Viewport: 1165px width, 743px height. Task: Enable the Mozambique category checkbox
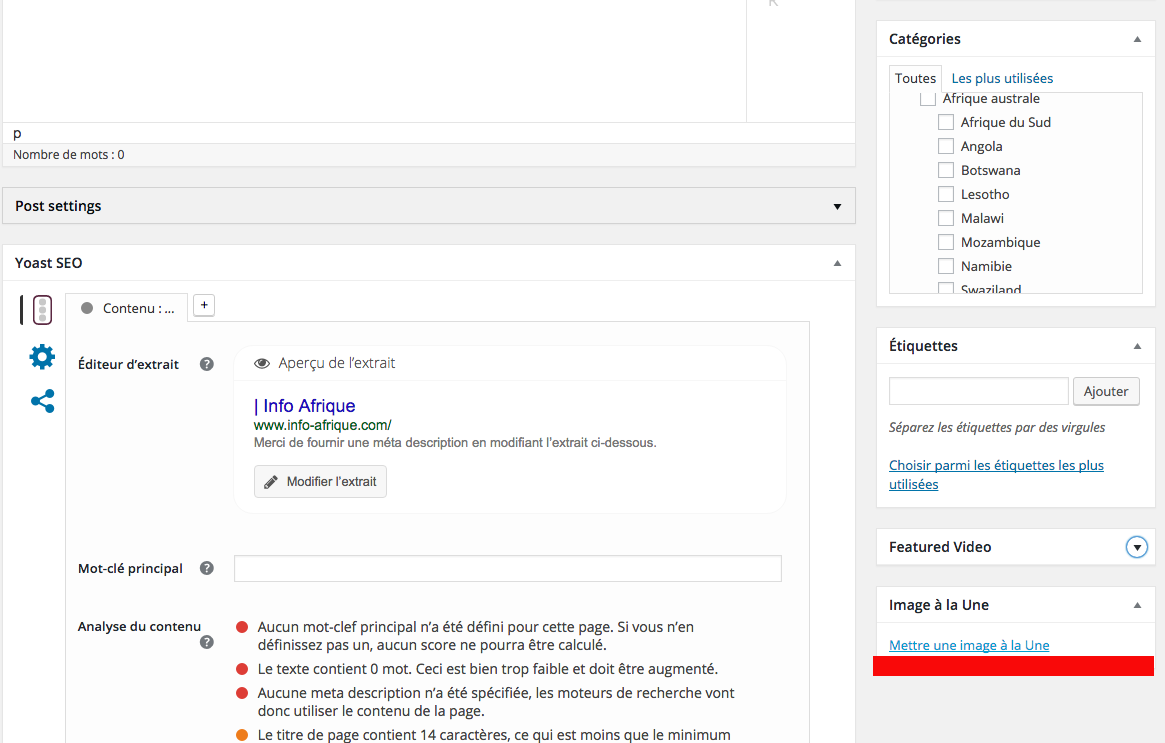coord(946,242)
